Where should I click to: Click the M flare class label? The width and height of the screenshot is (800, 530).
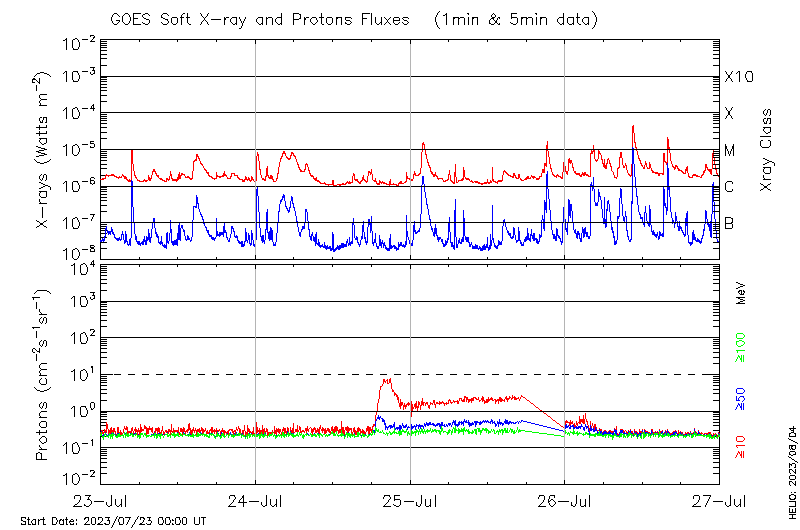tap(730, 151)
